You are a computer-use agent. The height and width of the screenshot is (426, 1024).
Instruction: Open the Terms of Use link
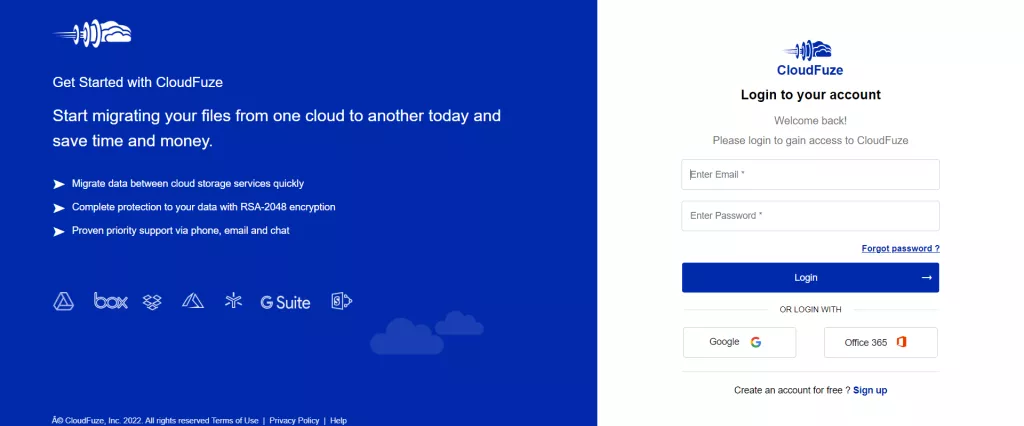234,421
